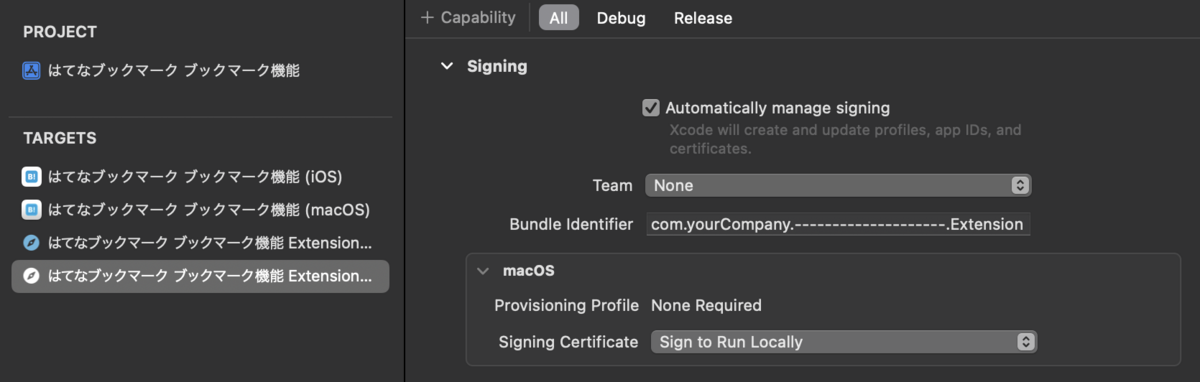Click the highlighted Extension target's compass icon
Screen dimensions: 1200x382
tap(31, 276)
